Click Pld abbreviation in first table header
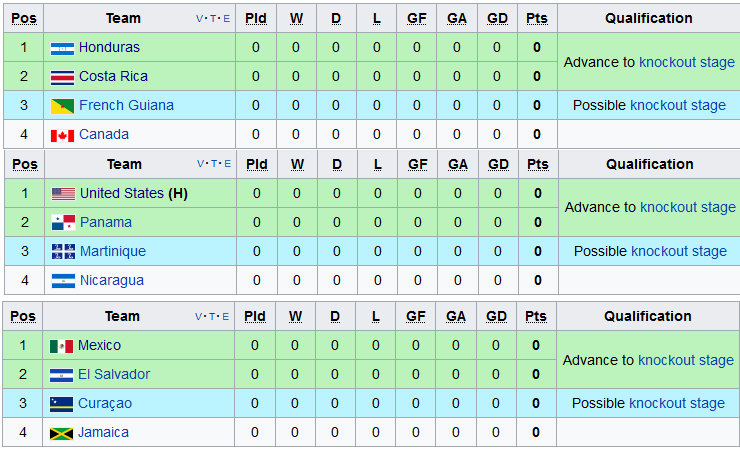This screenshot has height=450, width=740. pyautogui.click(x=256, y=18)
